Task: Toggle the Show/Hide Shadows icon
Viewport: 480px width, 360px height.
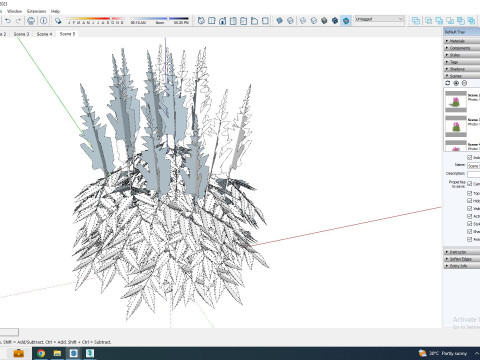Action: pyautogui.click(x=58, y=21)
